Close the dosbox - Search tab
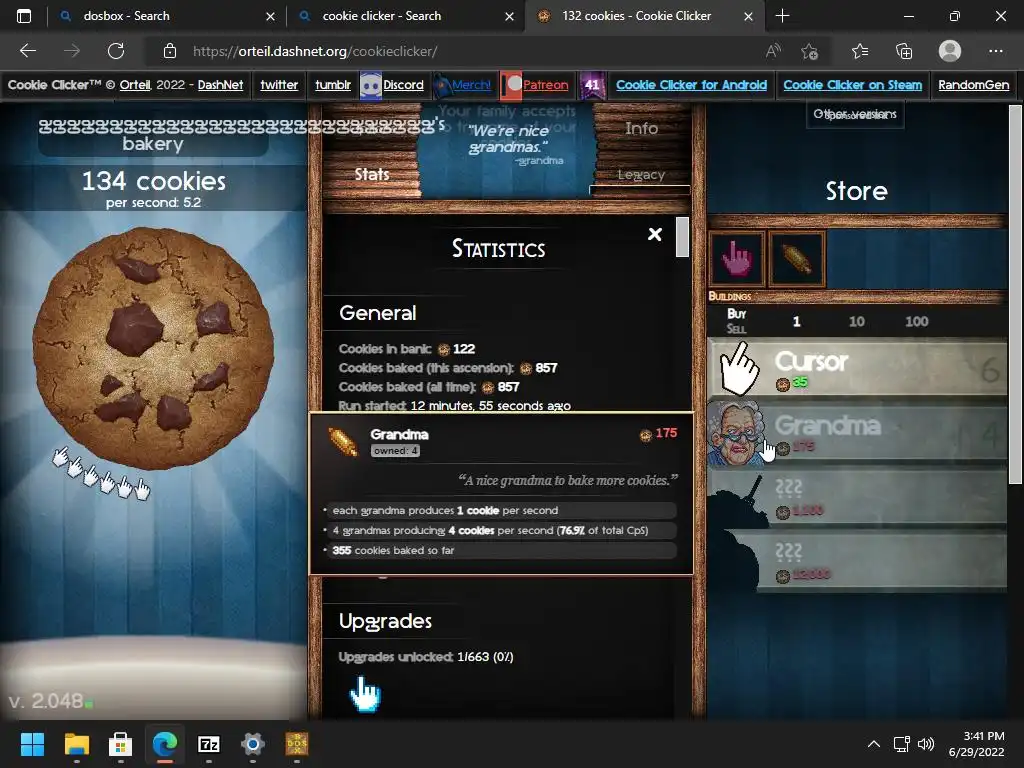The height and width of the screenshot is (768, 1024). [270, 16]
